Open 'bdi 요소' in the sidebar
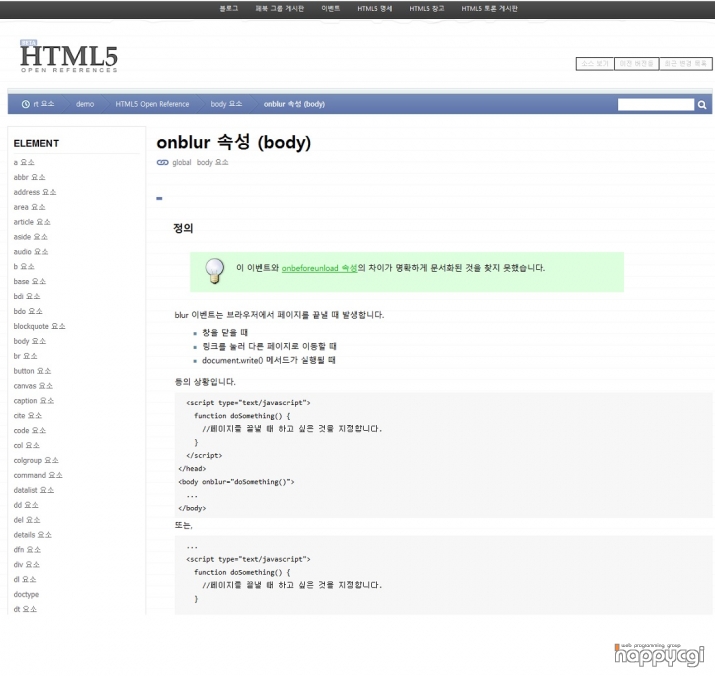 tap(27, 296)
